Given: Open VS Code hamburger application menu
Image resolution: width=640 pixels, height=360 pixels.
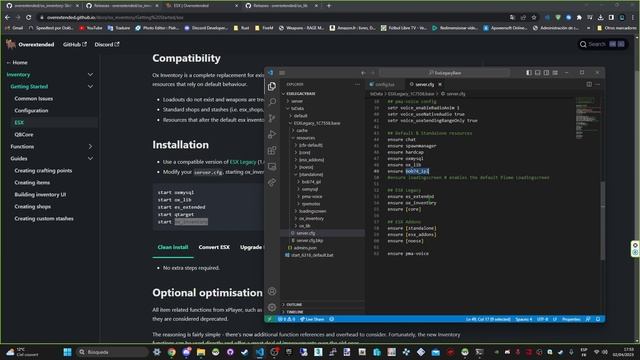Looking at the screenshot, I should [282, 73].
